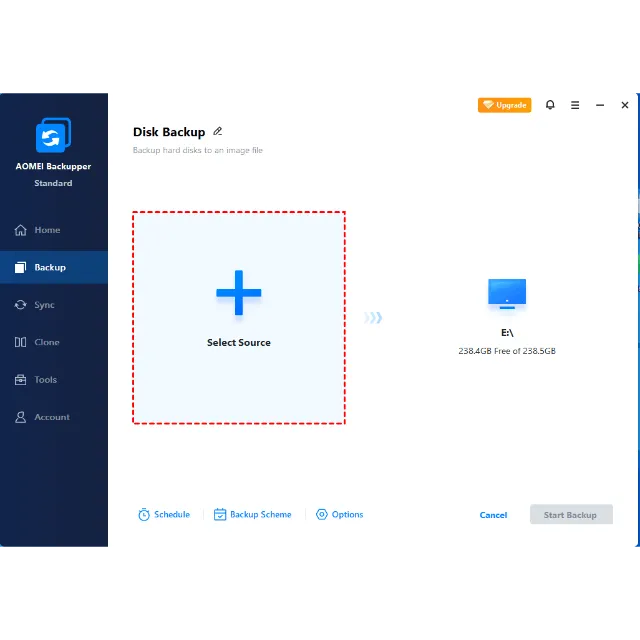The height and width of the screenshot is (640, 640).
Task: Open the Sync section
Action: point(44,305)
